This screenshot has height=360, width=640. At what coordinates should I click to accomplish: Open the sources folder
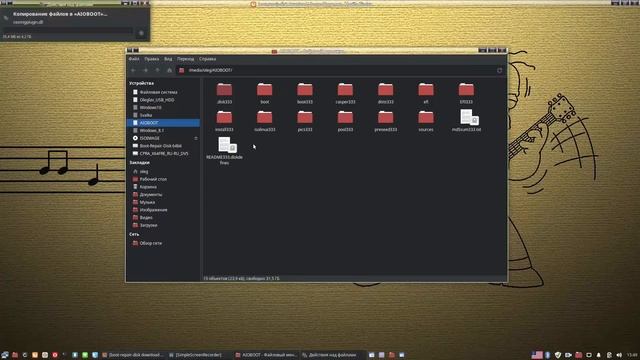426,121
